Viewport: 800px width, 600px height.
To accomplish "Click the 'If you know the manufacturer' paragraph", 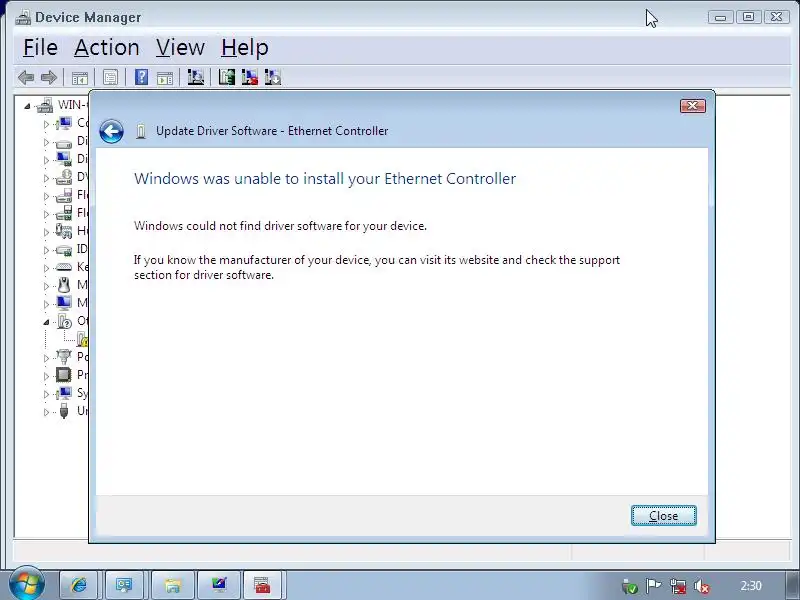I will 377,267.
